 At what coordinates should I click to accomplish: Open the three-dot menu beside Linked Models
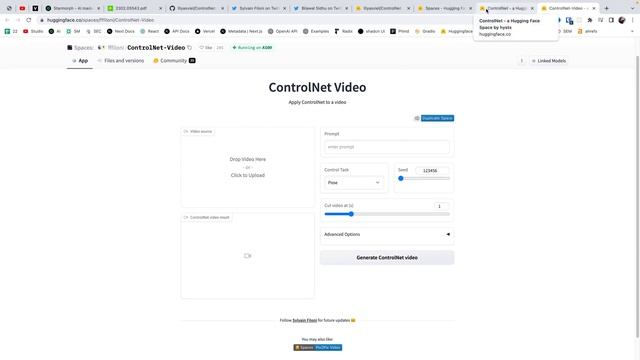point(521,61)
